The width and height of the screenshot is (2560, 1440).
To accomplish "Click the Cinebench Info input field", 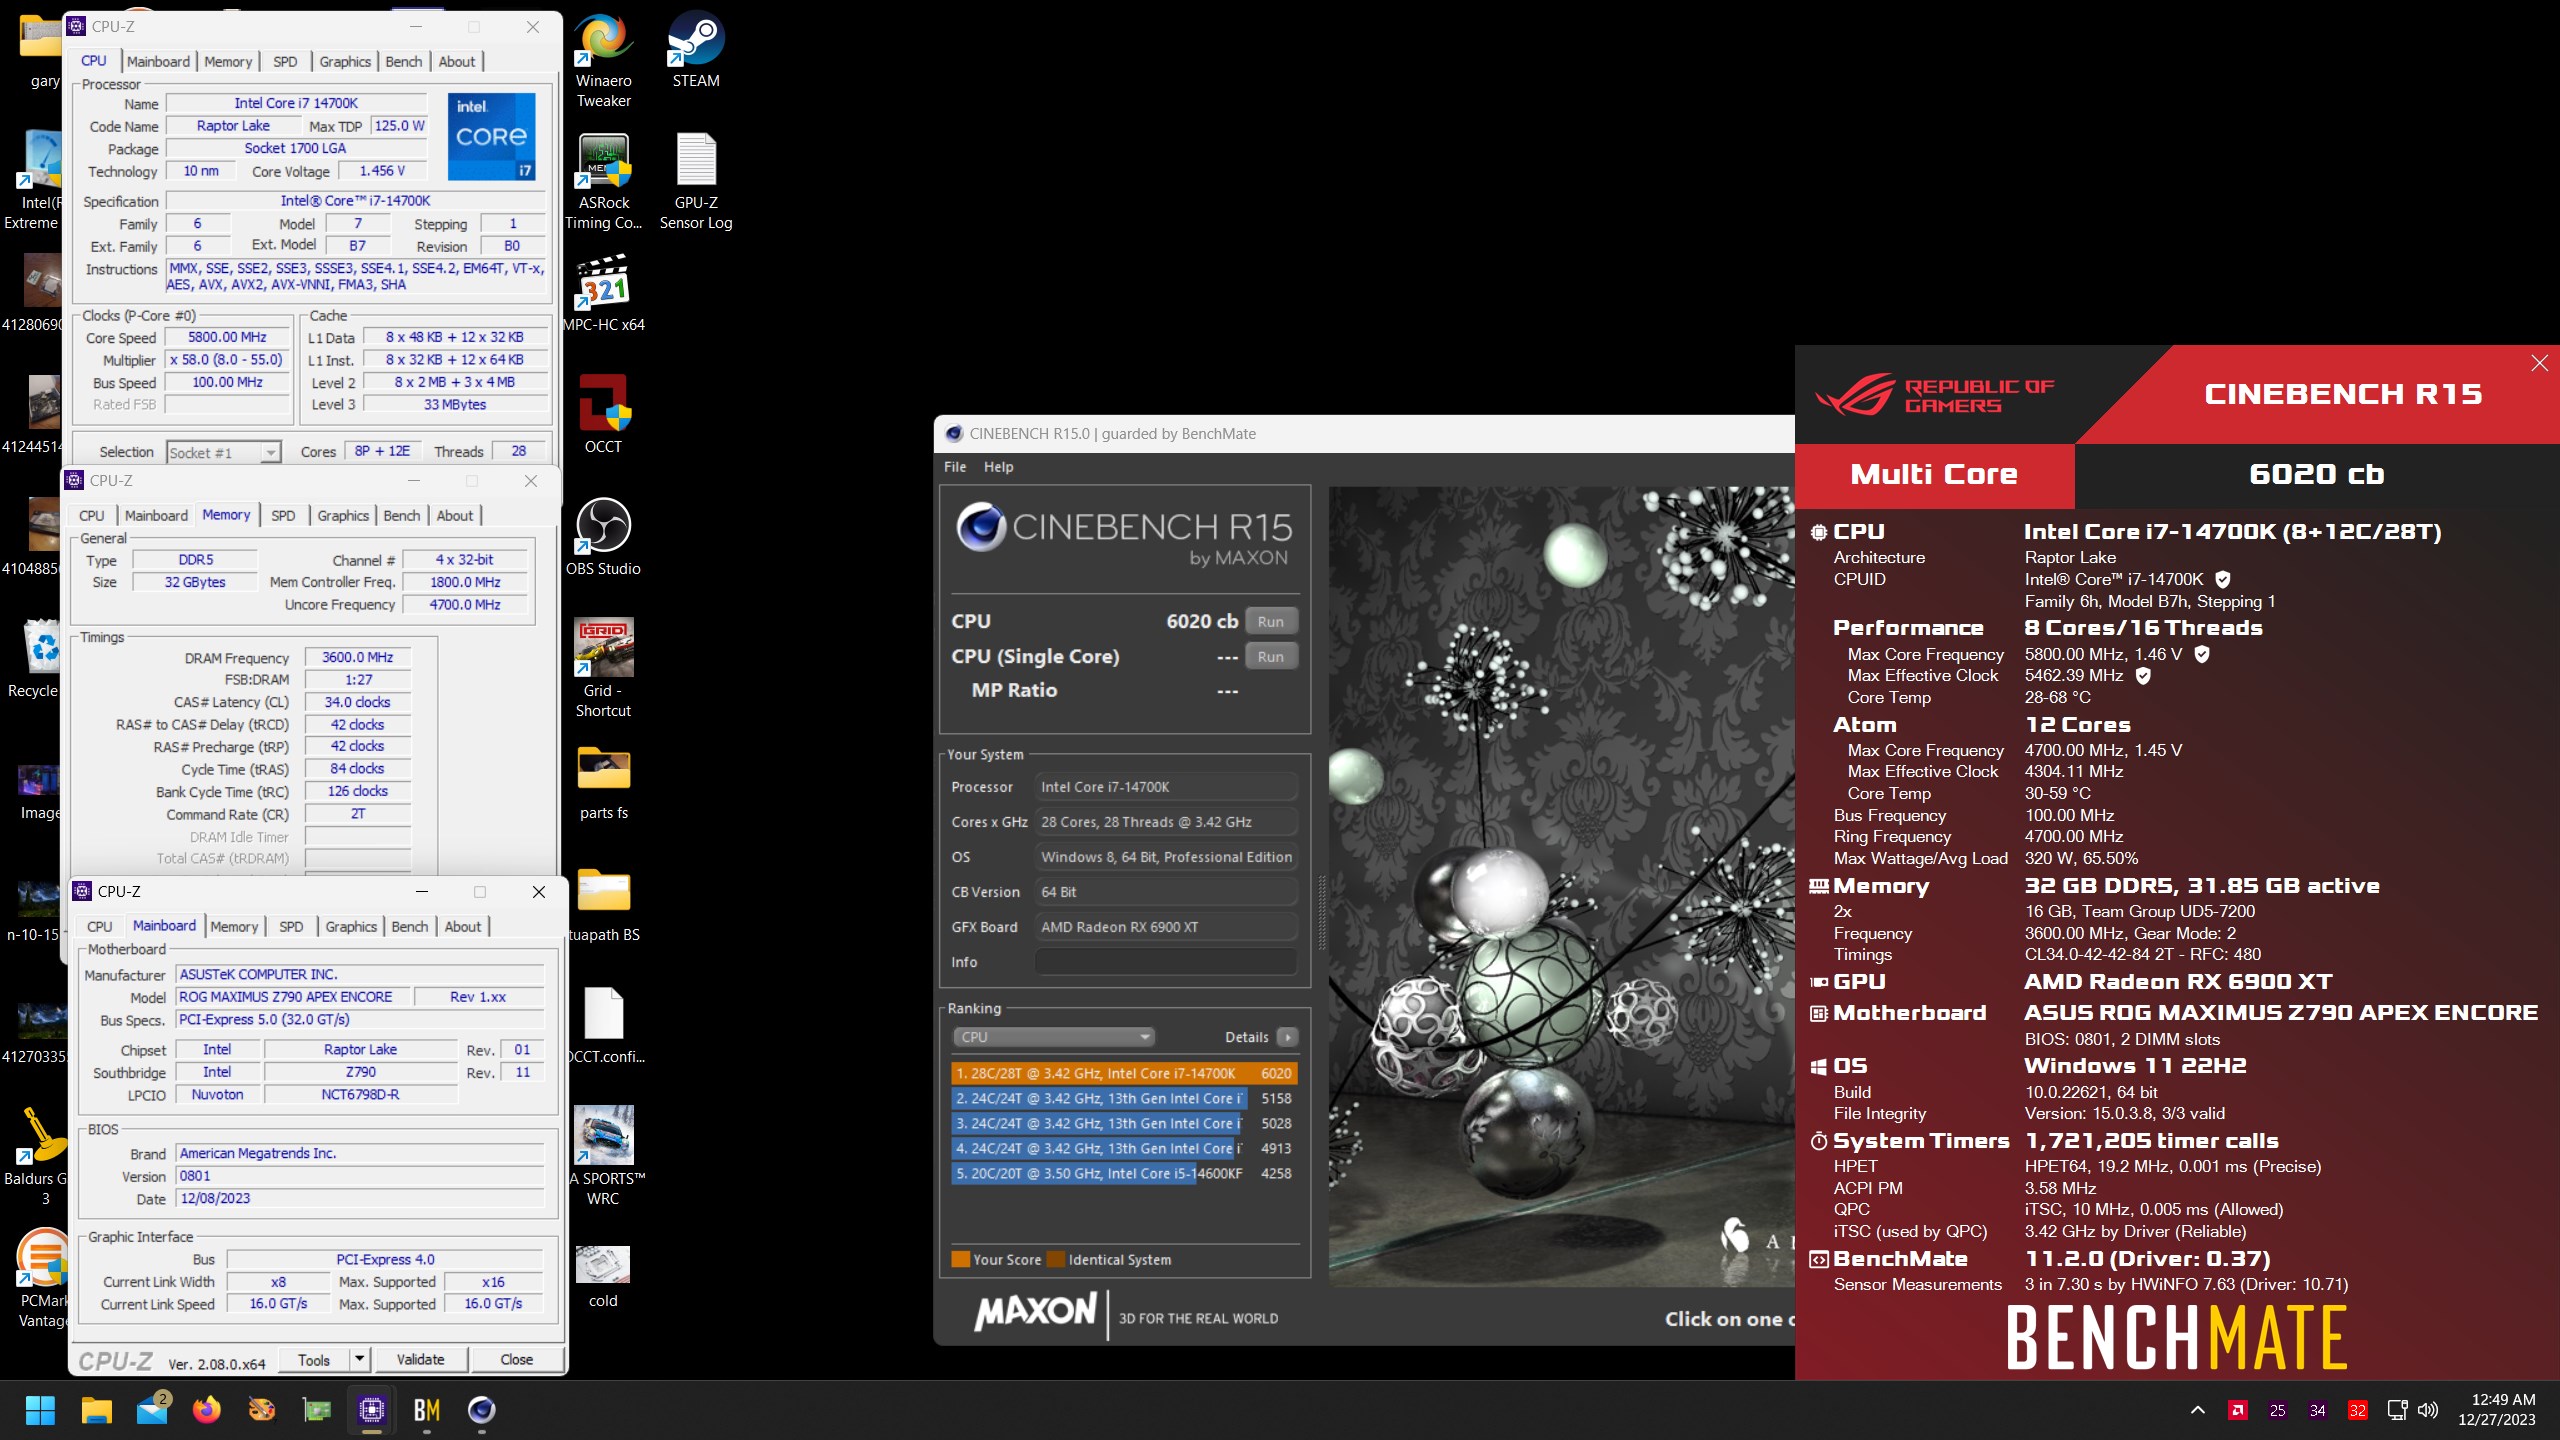I will pyautogui.click(x=1166, y=962).
